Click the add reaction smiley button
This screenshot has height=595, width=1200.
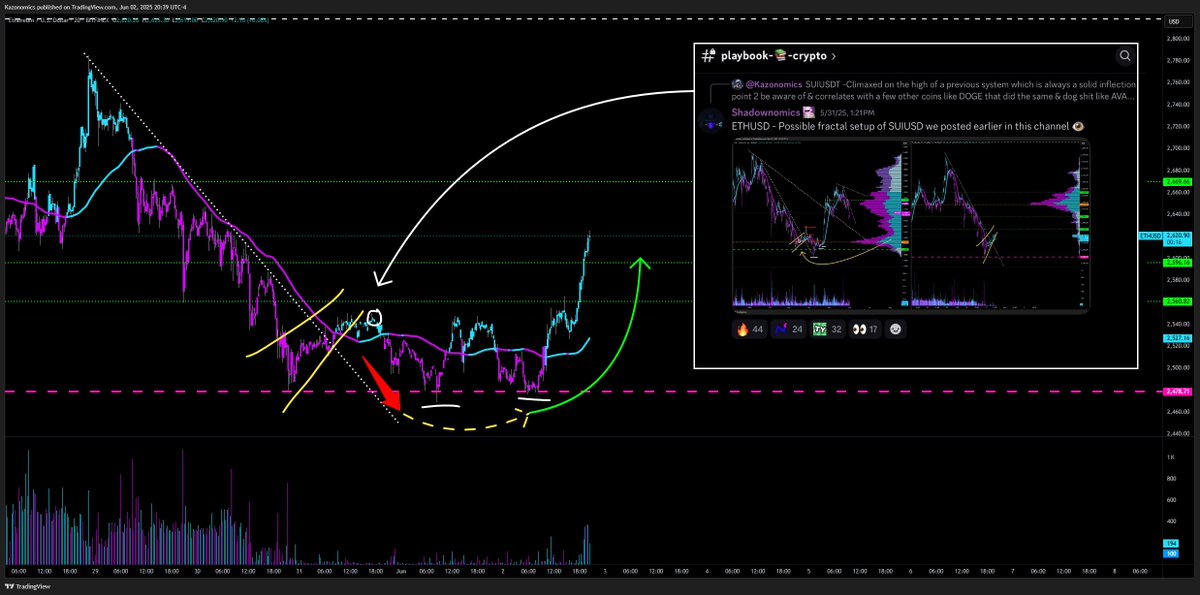coord(896,328)
